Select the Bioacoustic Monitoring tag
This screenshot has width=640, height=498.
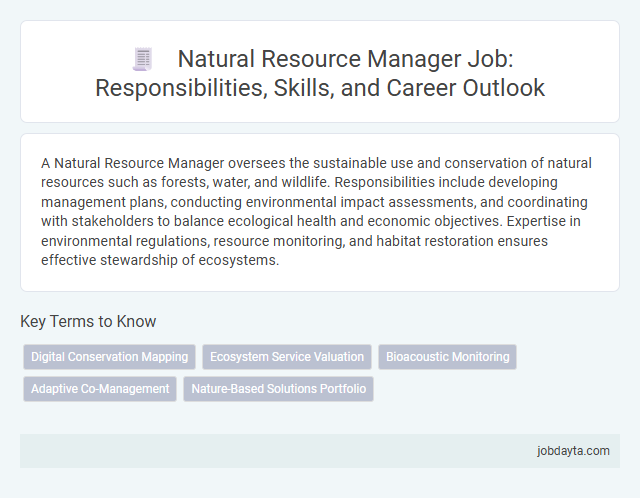[x=447, y=357]
